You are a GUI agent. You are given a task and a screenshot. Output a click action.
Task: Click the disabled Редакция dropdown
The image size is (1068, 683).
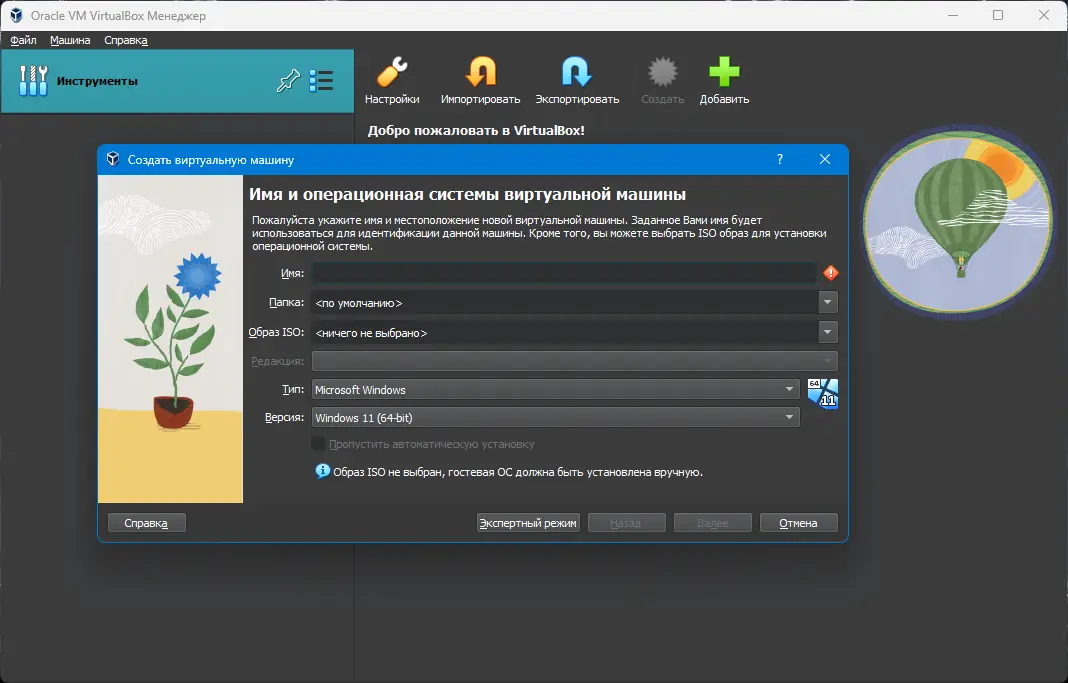pyautogui.click(x=574, y=361)
